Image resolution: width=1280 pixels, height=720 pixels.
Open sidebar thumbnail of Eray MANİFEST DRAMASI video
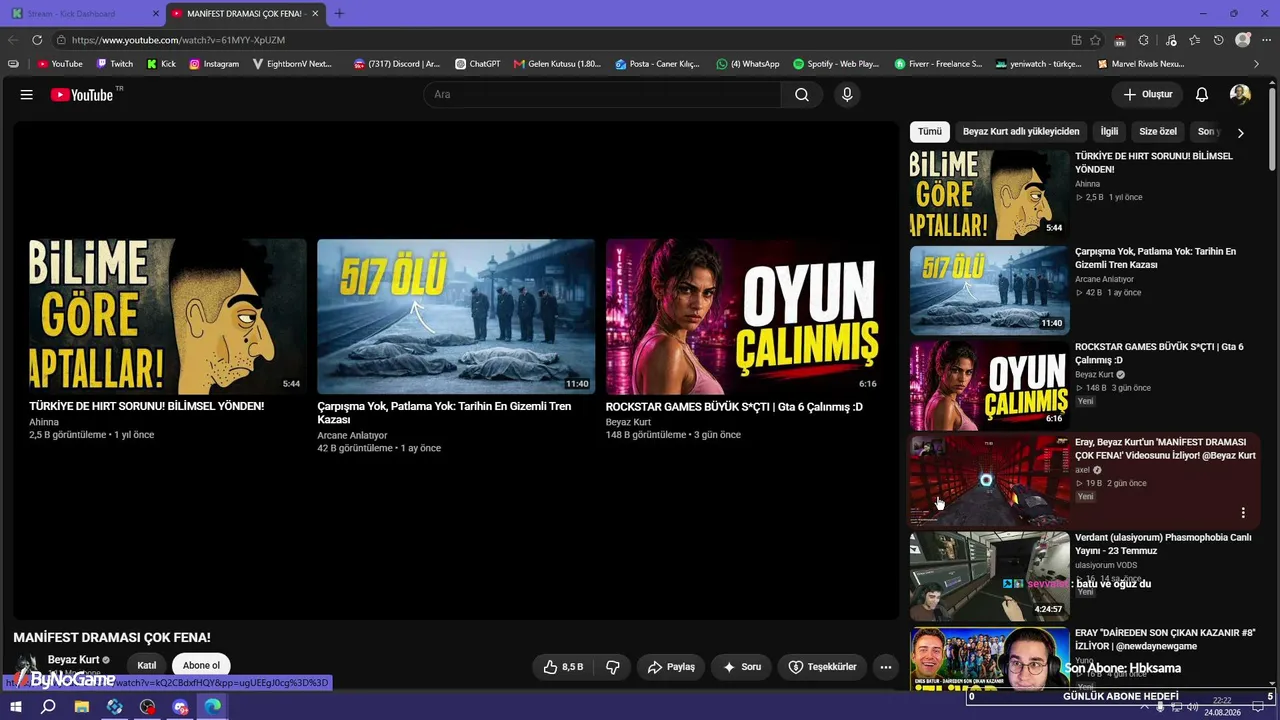[x=989, y=481]
